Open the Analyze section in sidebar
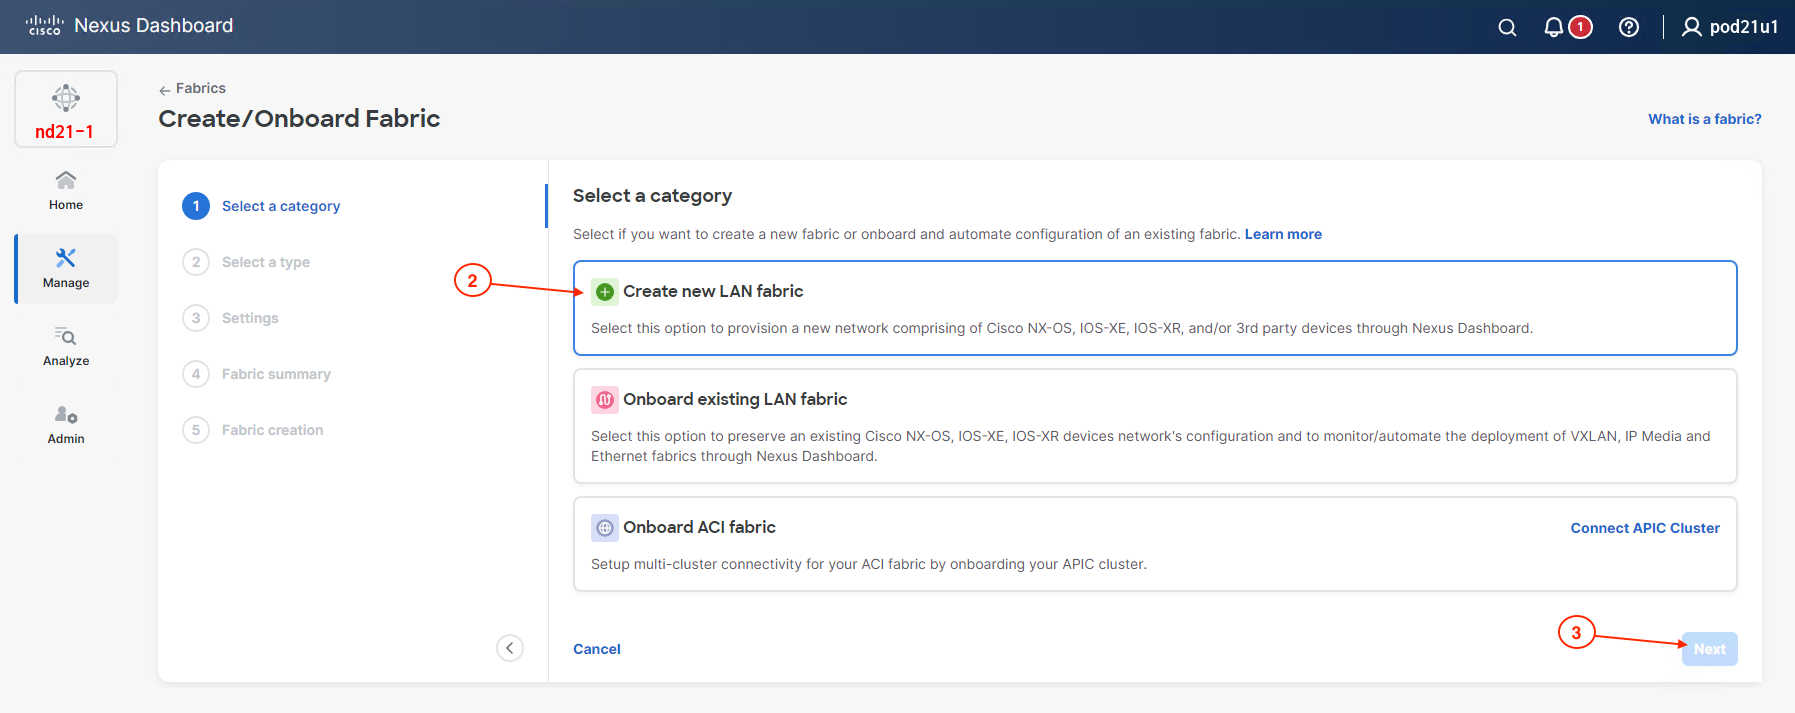Viewport: 1795px width, 713px height. (x=66, y=346)
